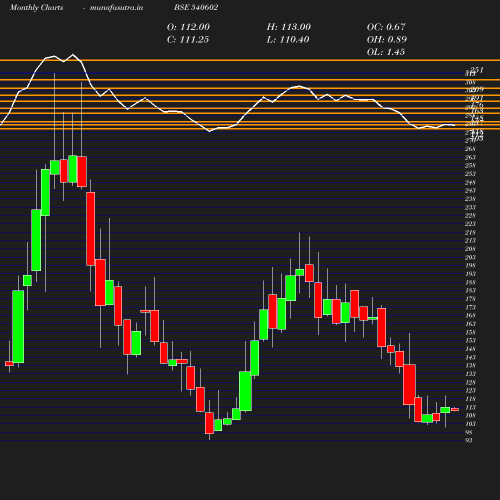Click the 148 price axis label
This screenshot has width=500, height=500.
point(470,349)
